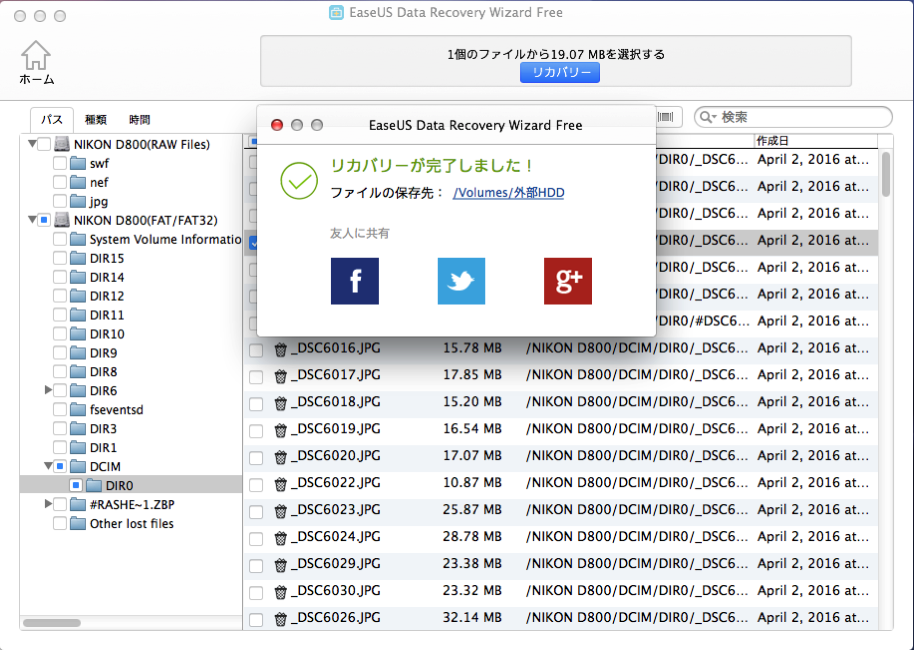Click the リカバリー button
Image resolution: width=914 pixels, height=650 pixels.
559,72
